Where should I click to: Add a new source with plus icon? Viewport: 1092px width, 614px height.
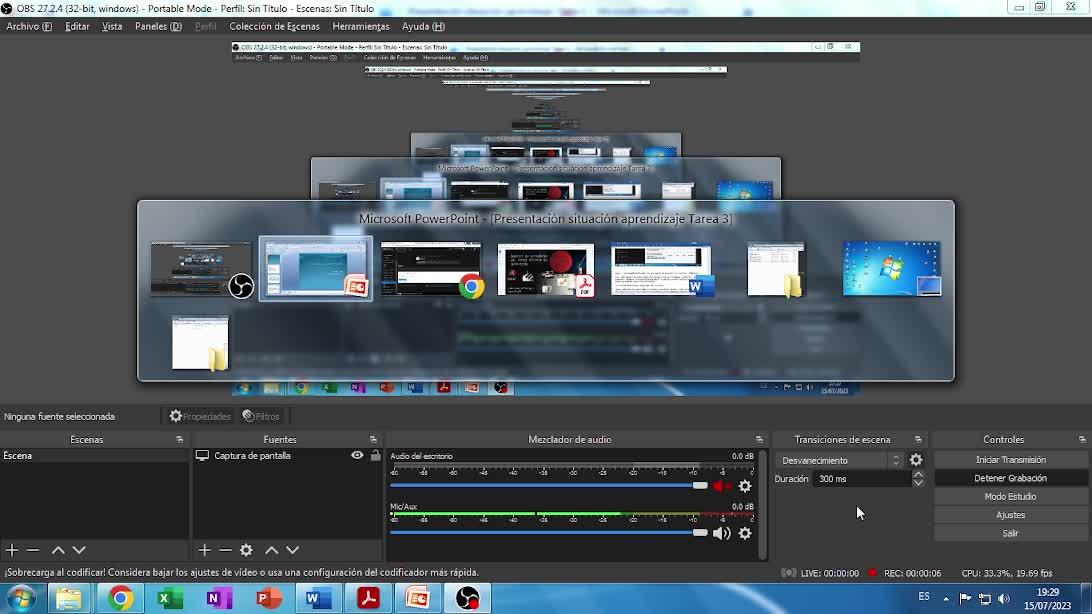point(204,550)
